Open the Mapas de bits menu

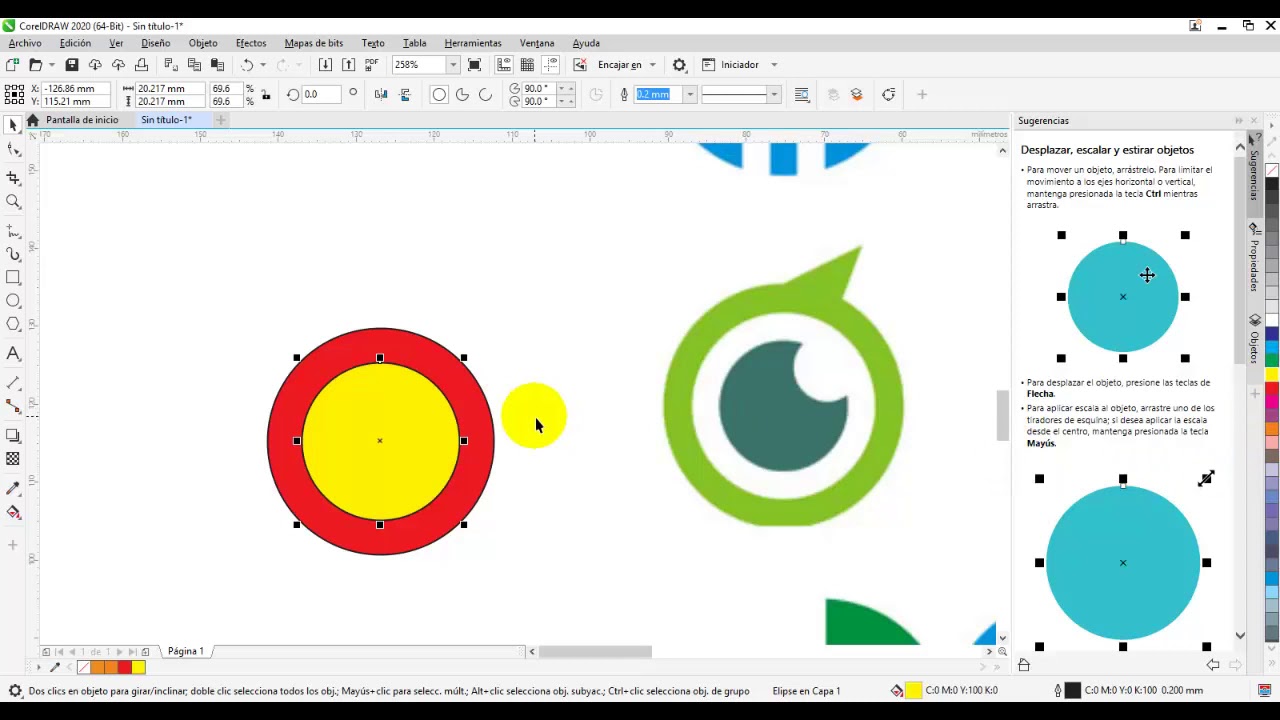314,43
